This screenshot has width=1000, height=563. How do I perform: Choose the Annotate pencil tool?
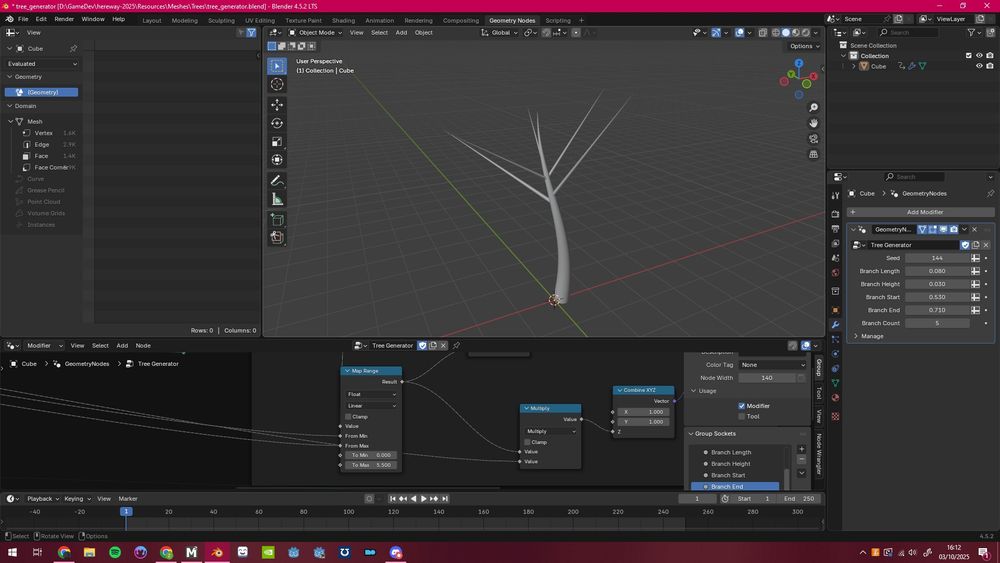pyautogui.click(x=277, y=180)
